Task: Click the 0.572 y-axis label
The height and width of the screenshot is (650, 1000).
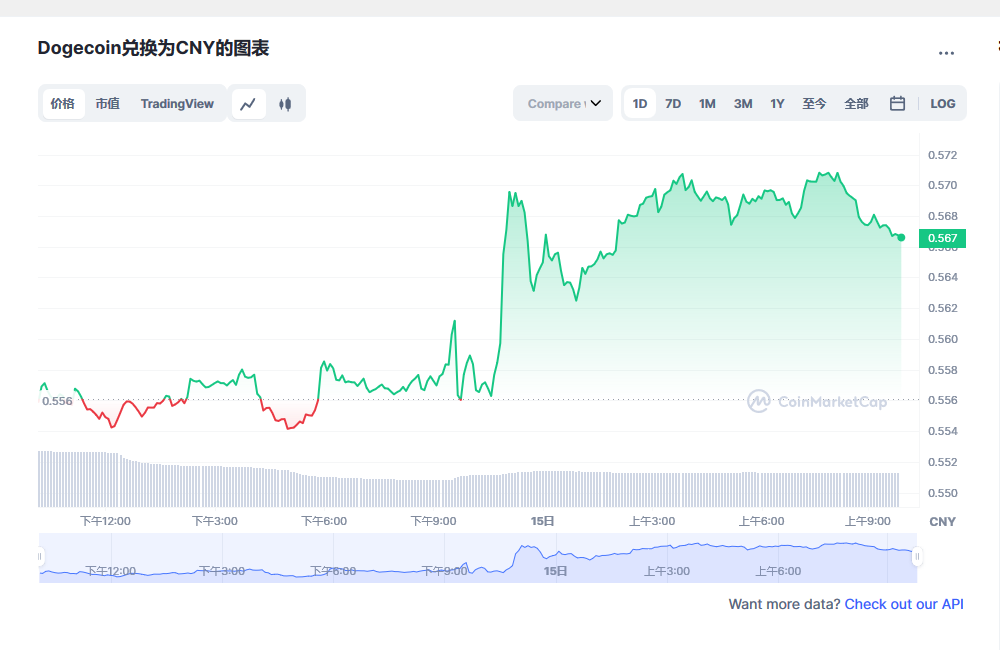Action: point(943,155)
